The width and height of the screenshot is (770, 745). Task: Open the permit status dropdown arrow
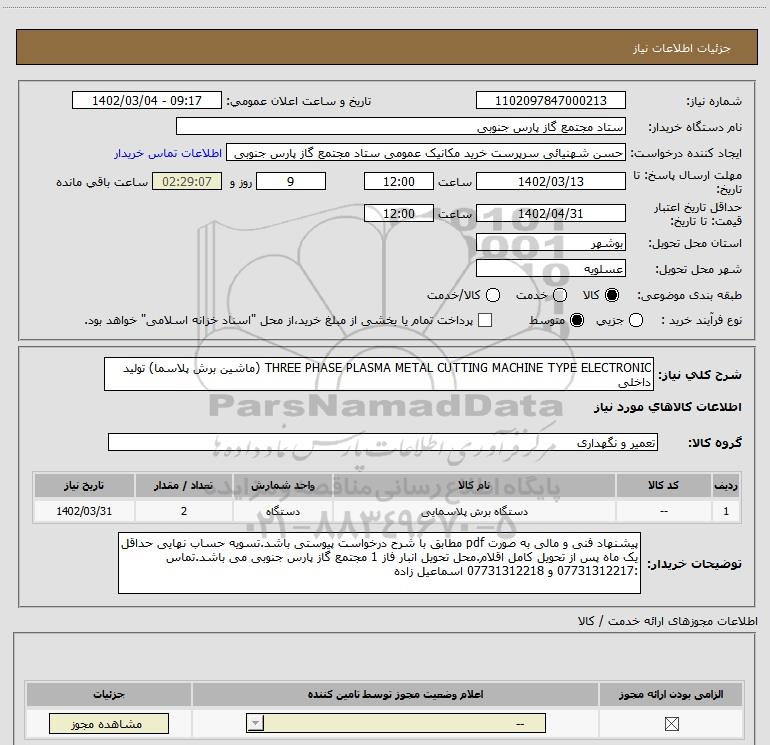255,723
